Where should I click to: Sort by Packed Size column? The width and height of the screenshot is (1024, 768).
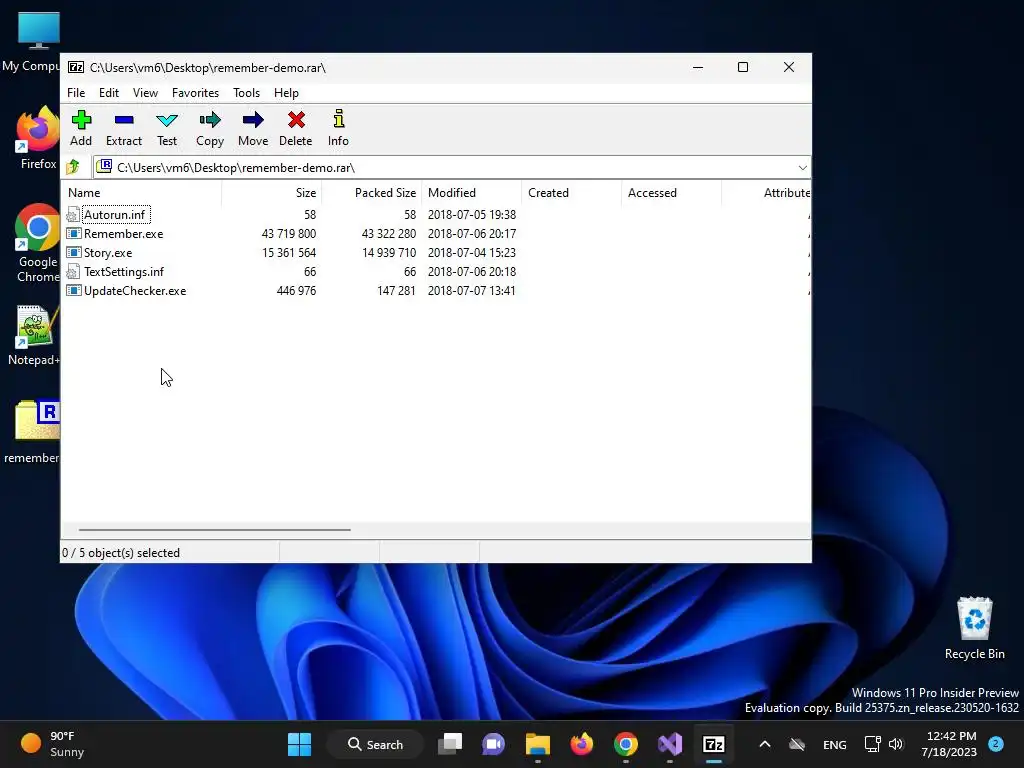click(x=371, y=193)
